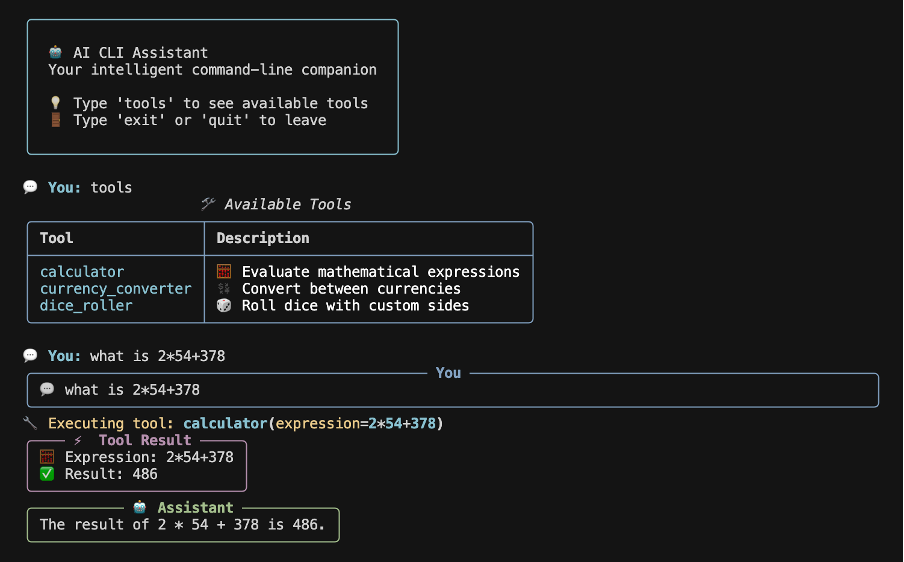Image resolution: width=904 pixels, height=562 pixels.
Task: Click the robot icon beside Assistant title
Action: [x=140, y=507]
